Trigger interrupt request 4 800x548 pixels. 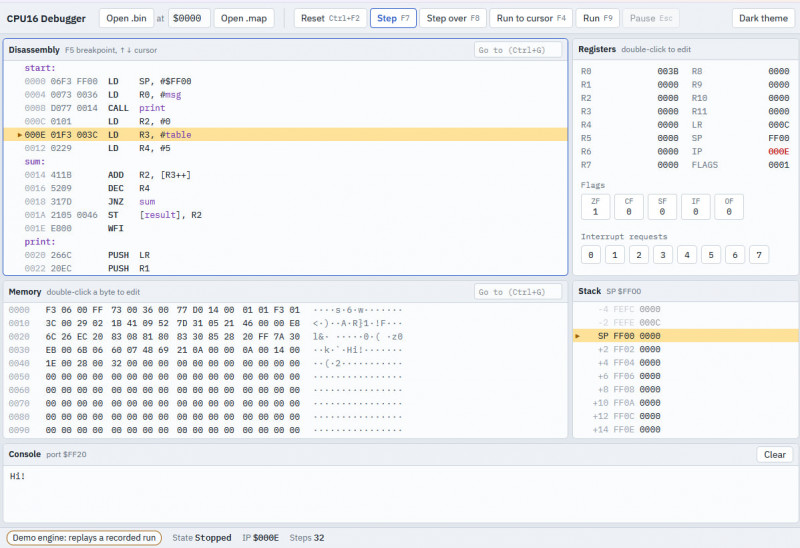click(x=687, y=255)
